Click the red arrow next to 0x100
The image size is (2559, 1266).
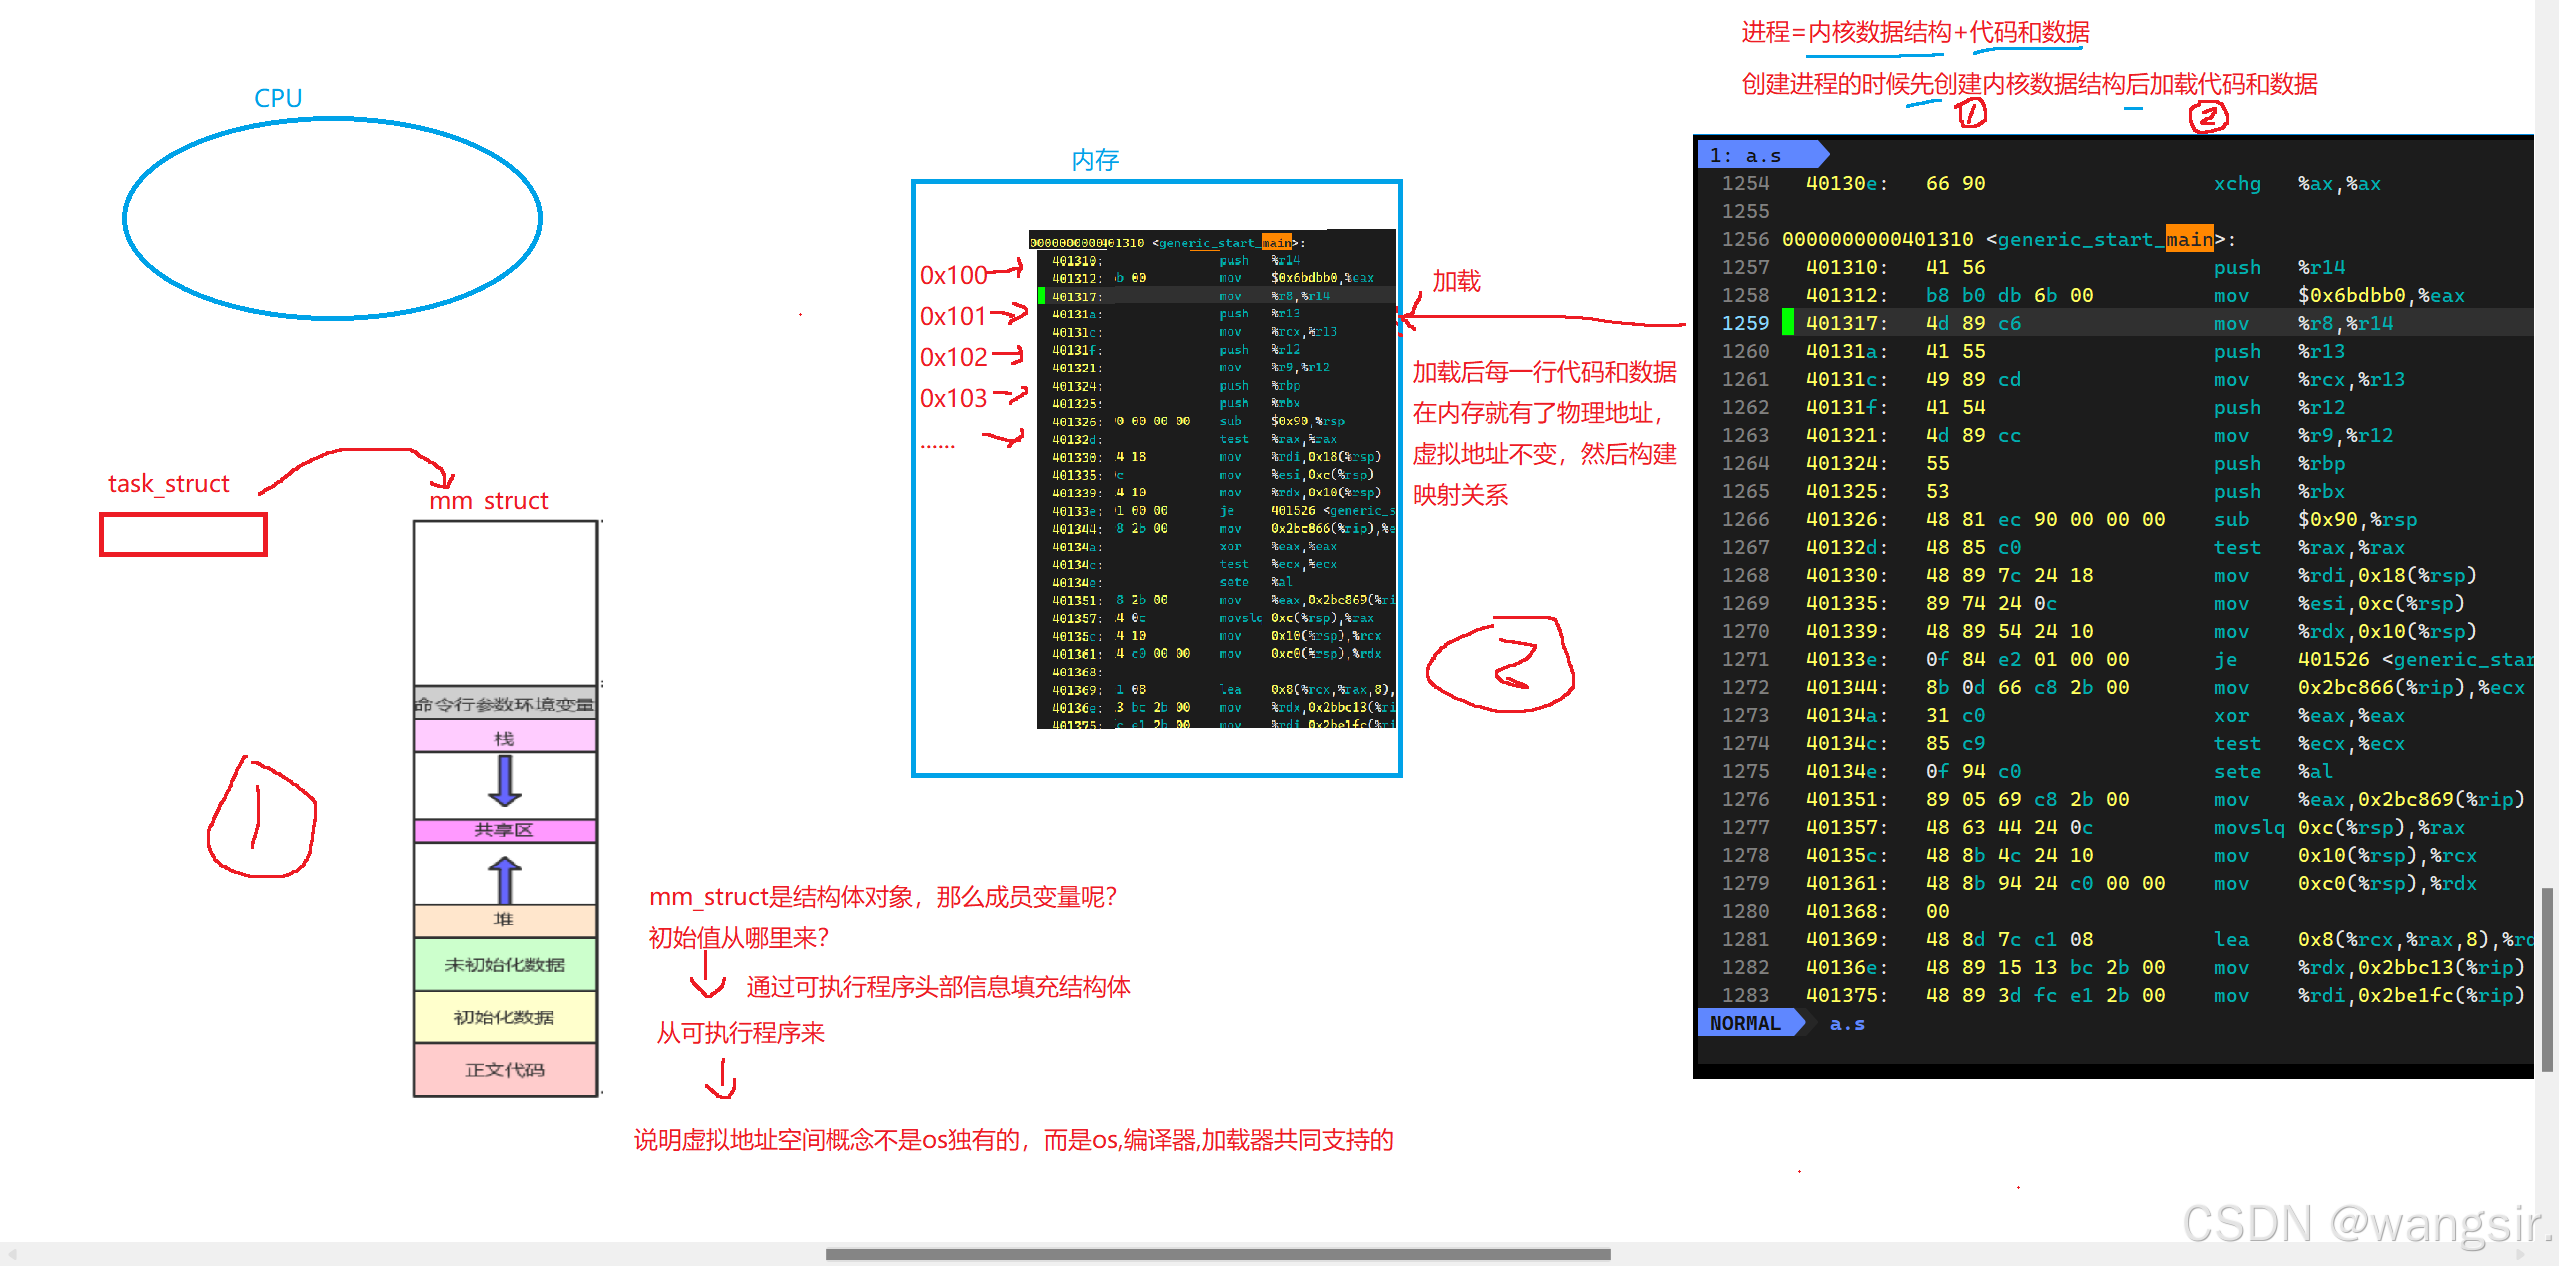coord(1006,270)
